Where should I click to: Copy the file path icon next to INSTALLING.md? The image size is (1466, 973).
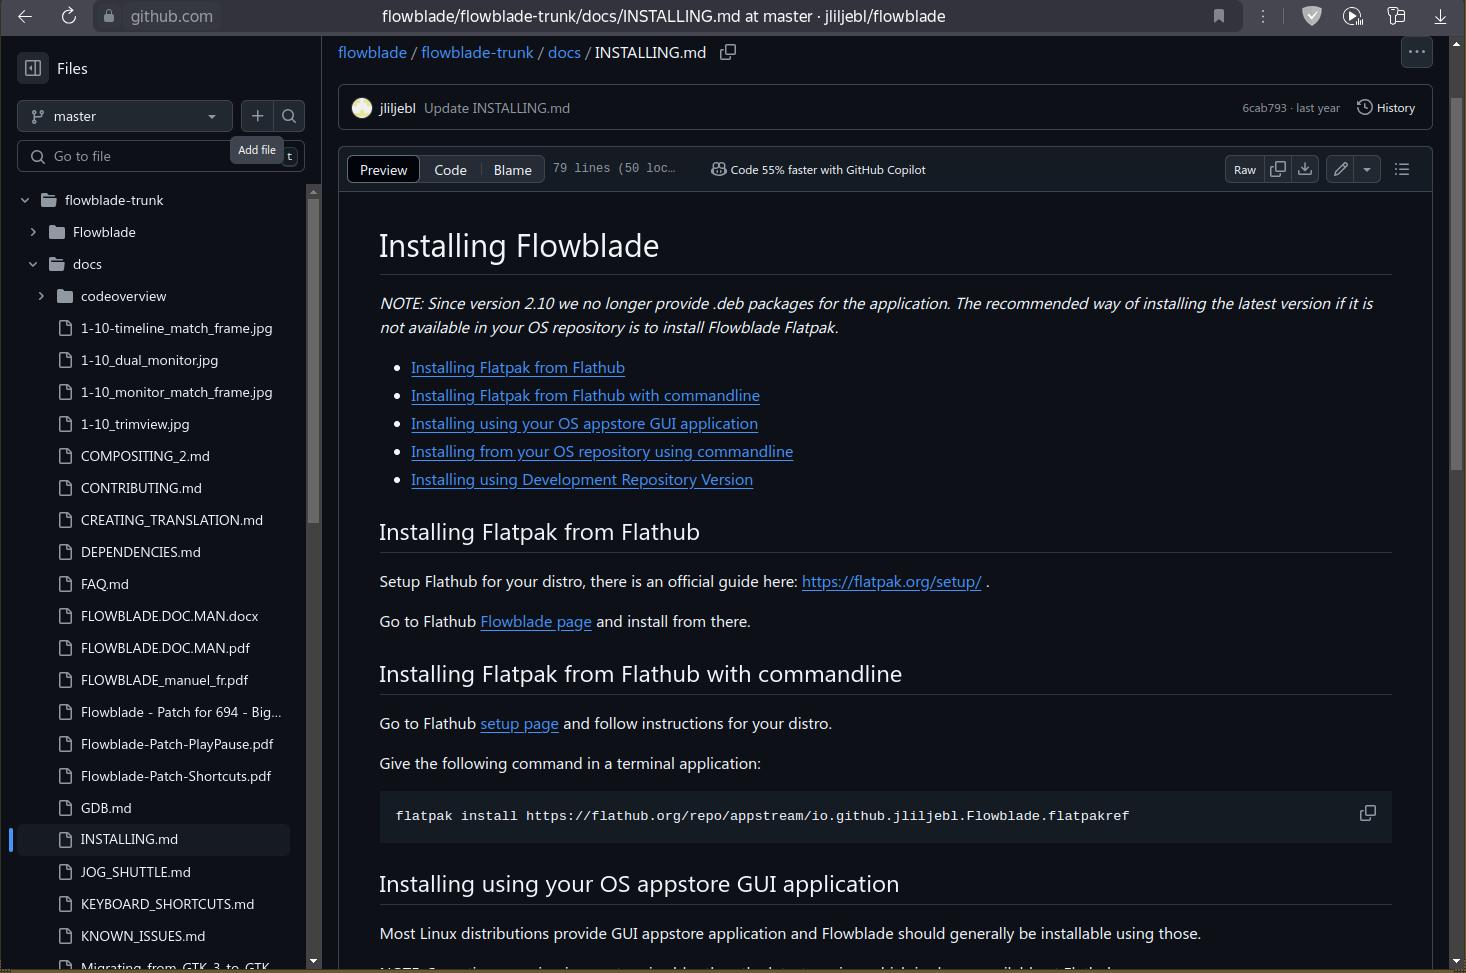pos(728,52)
